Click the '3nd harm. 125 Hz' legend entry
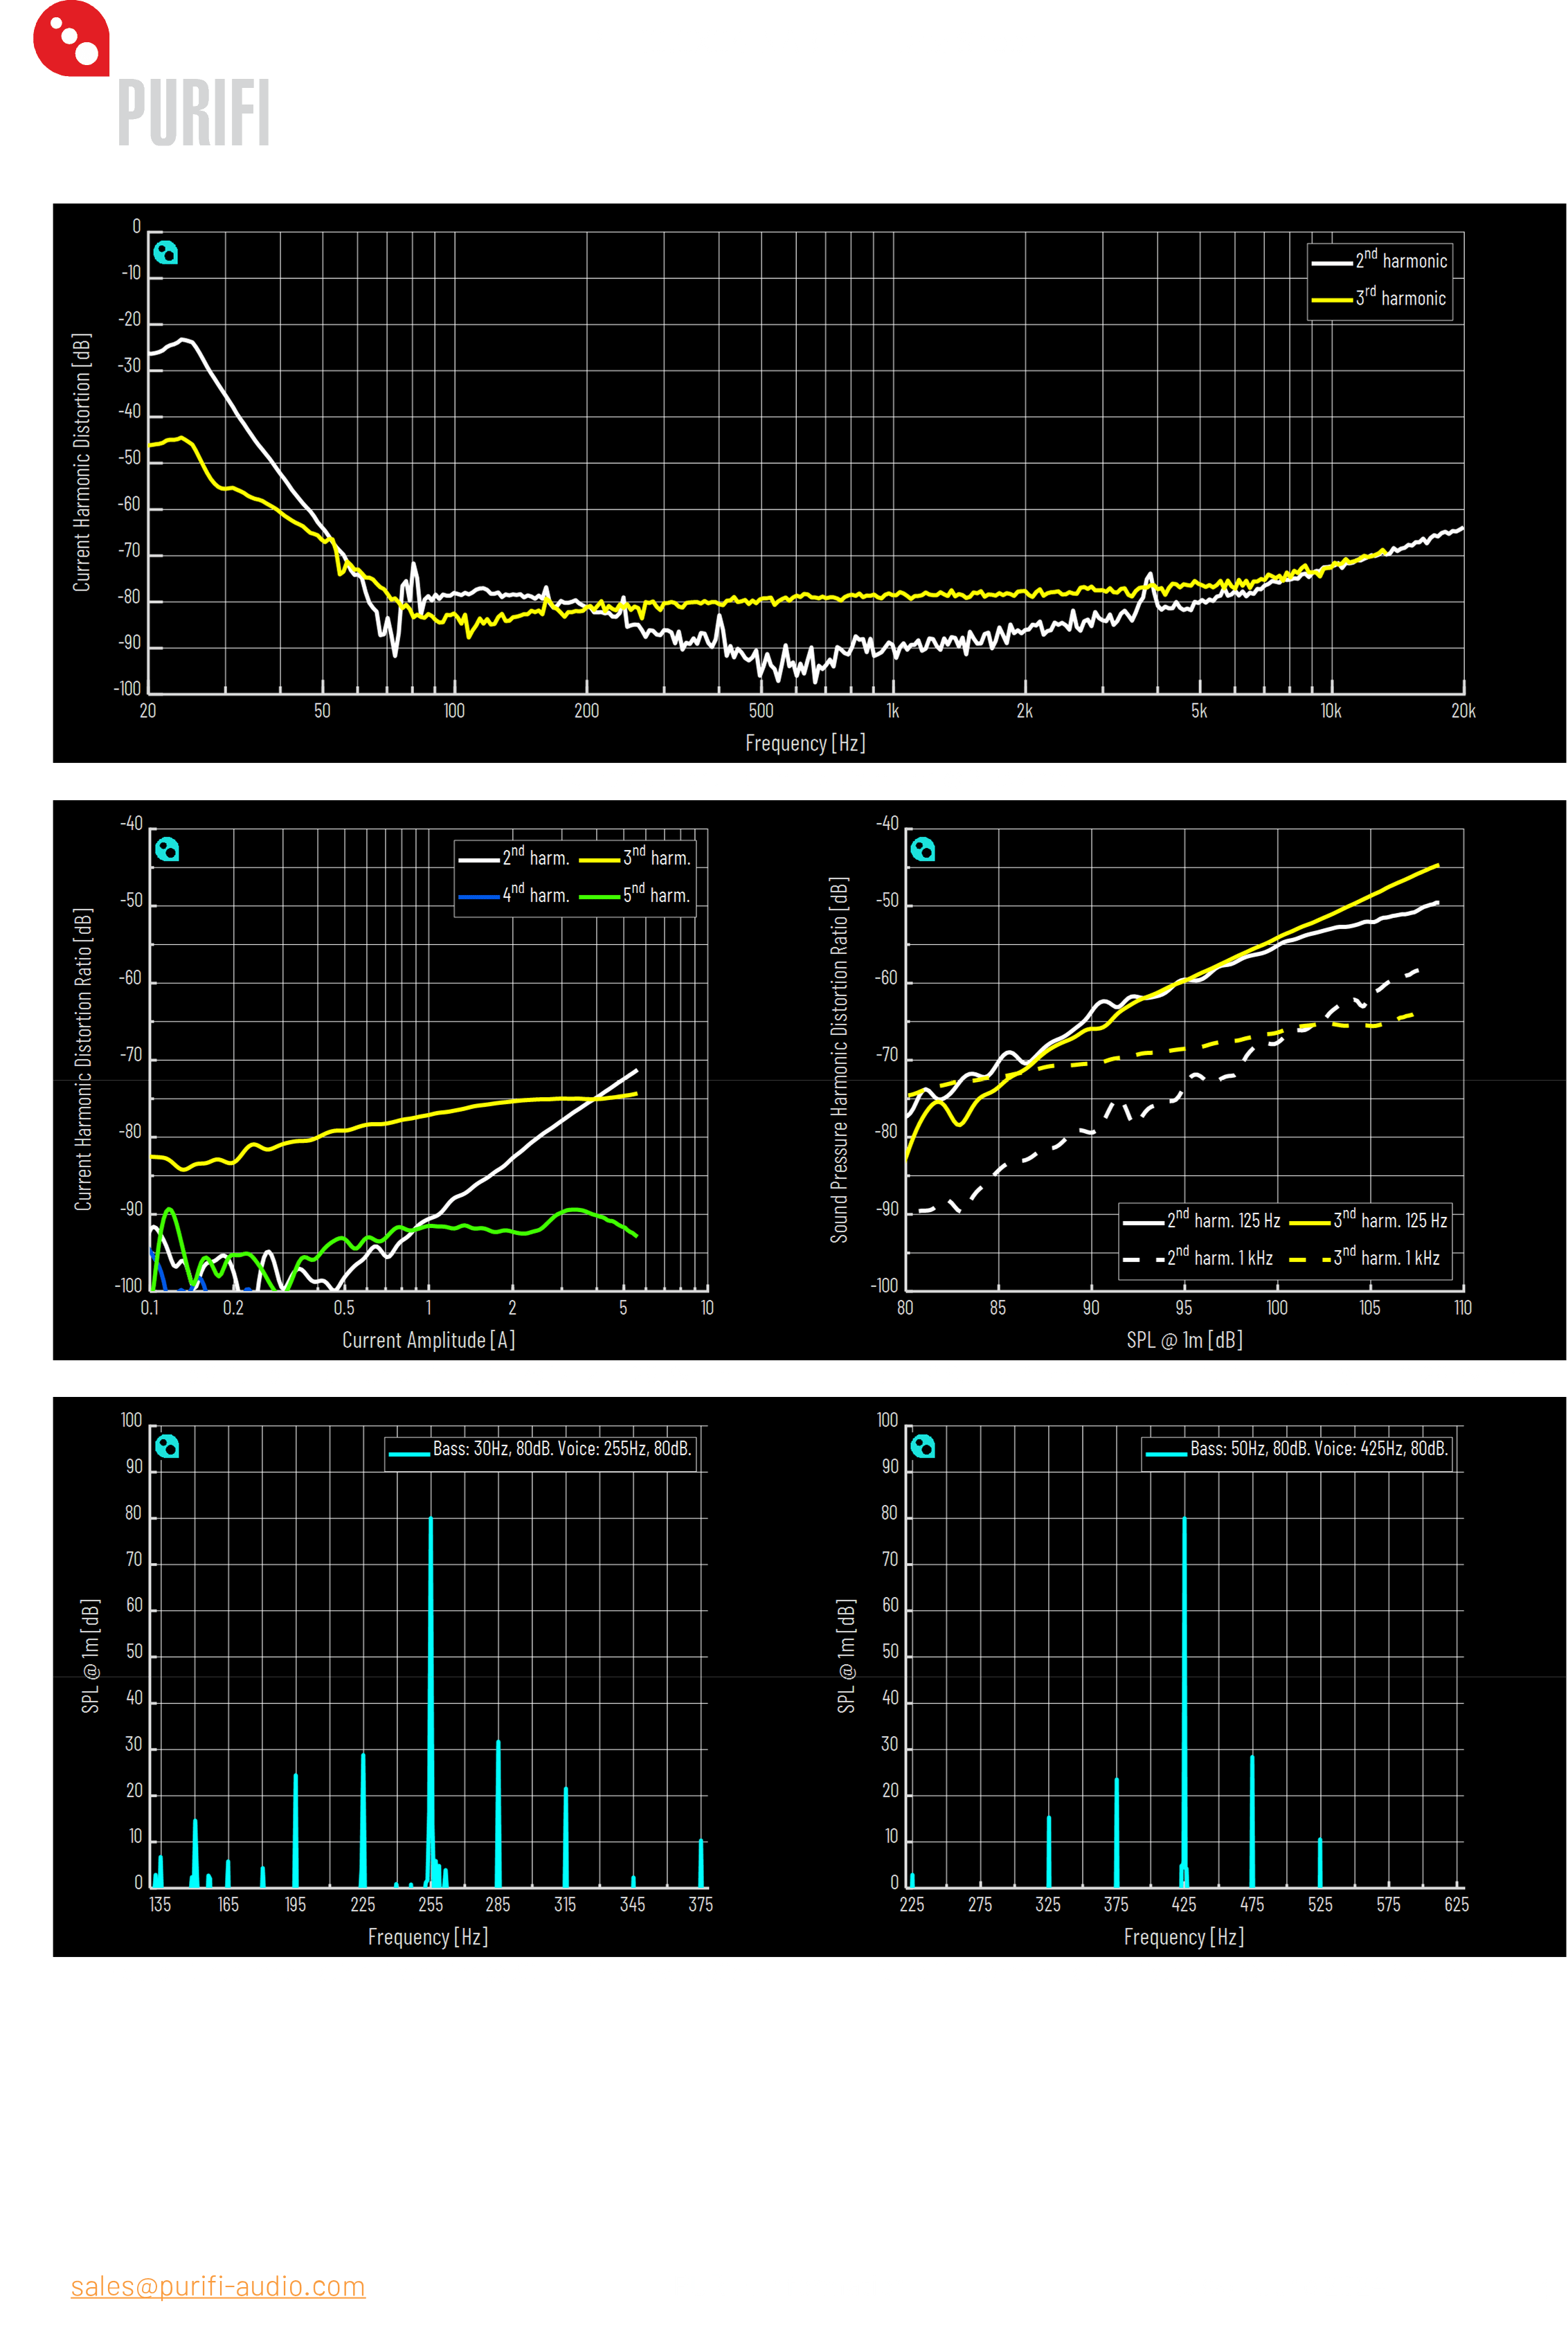This screenshot has height=2346, width=1568. click(1369, 1220)
